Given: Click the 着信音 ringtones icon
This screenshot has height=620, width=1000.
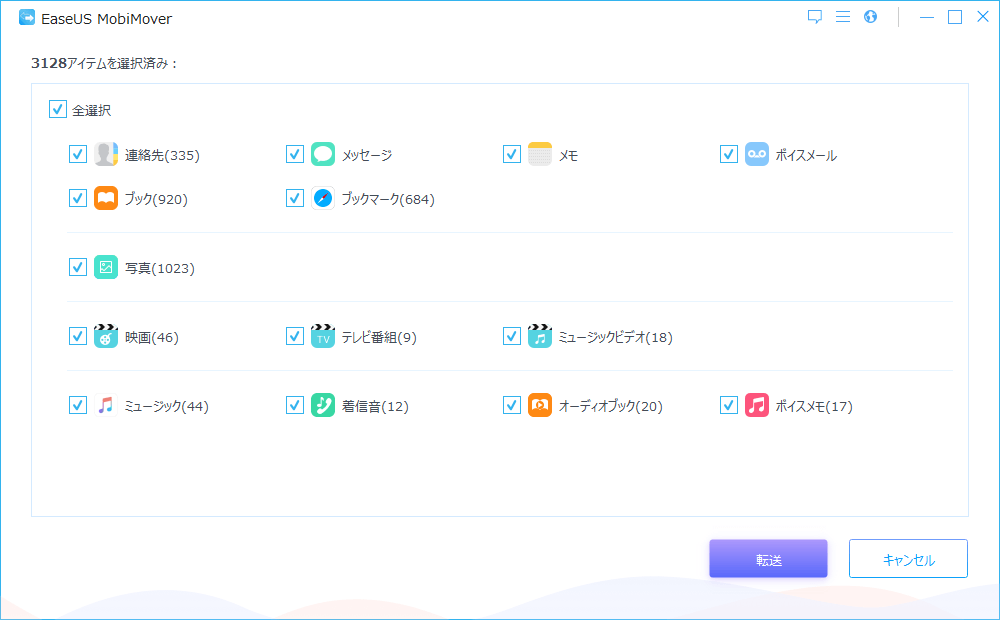Looking at the screenshot, I should point(321,405).
